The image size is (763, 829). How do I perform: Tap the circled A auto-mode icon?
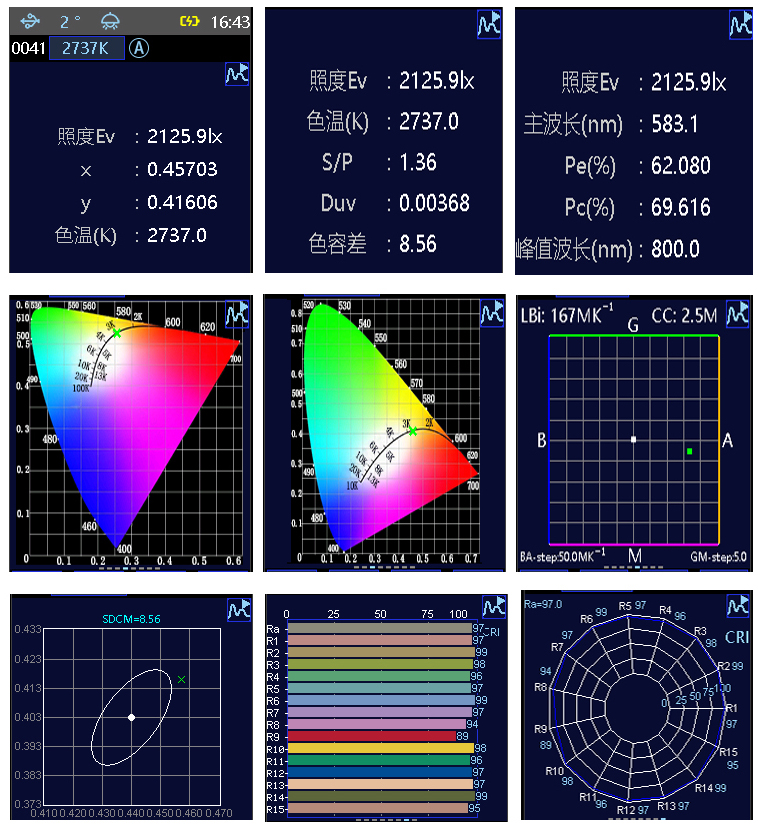(x=138, y=48)
